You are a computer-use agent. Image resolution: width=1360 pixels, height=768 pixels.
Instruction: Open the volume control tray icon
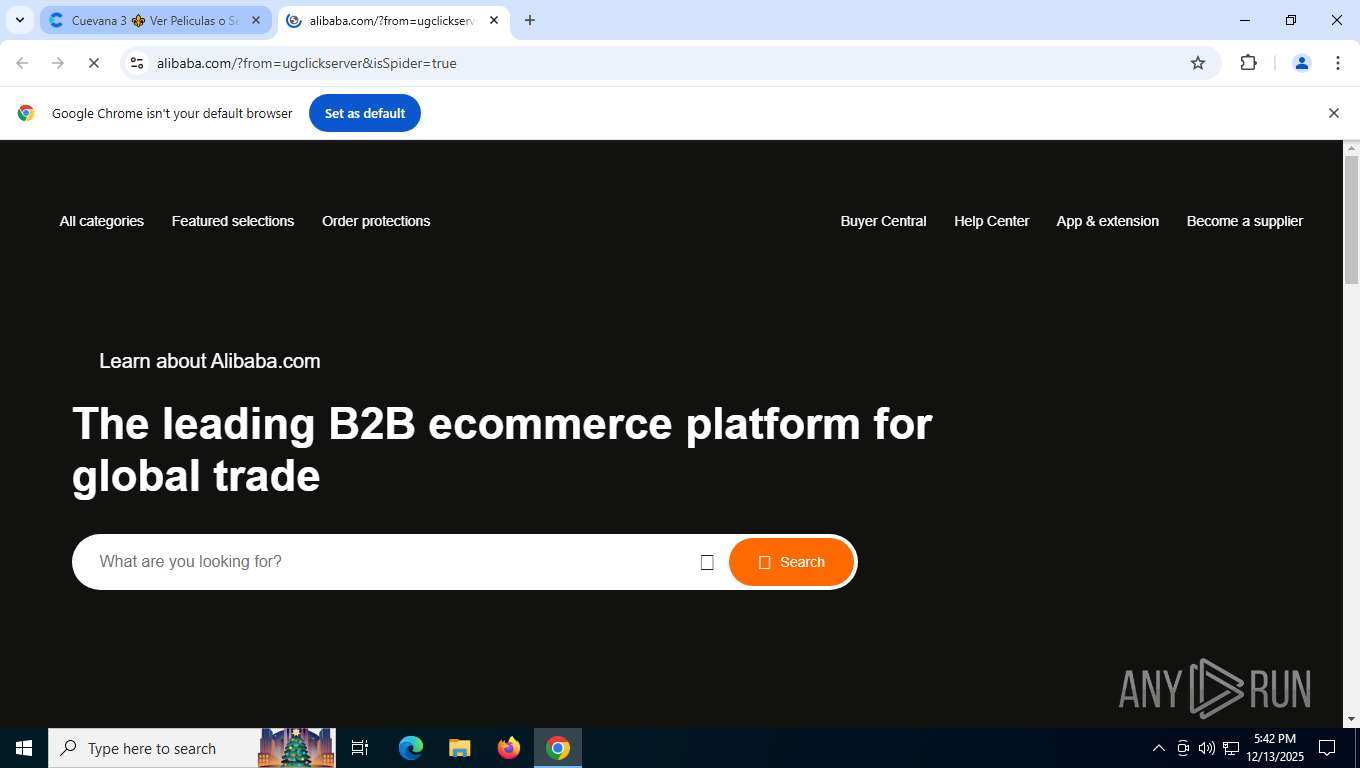pyautogui.click(x=1207, y=748)
